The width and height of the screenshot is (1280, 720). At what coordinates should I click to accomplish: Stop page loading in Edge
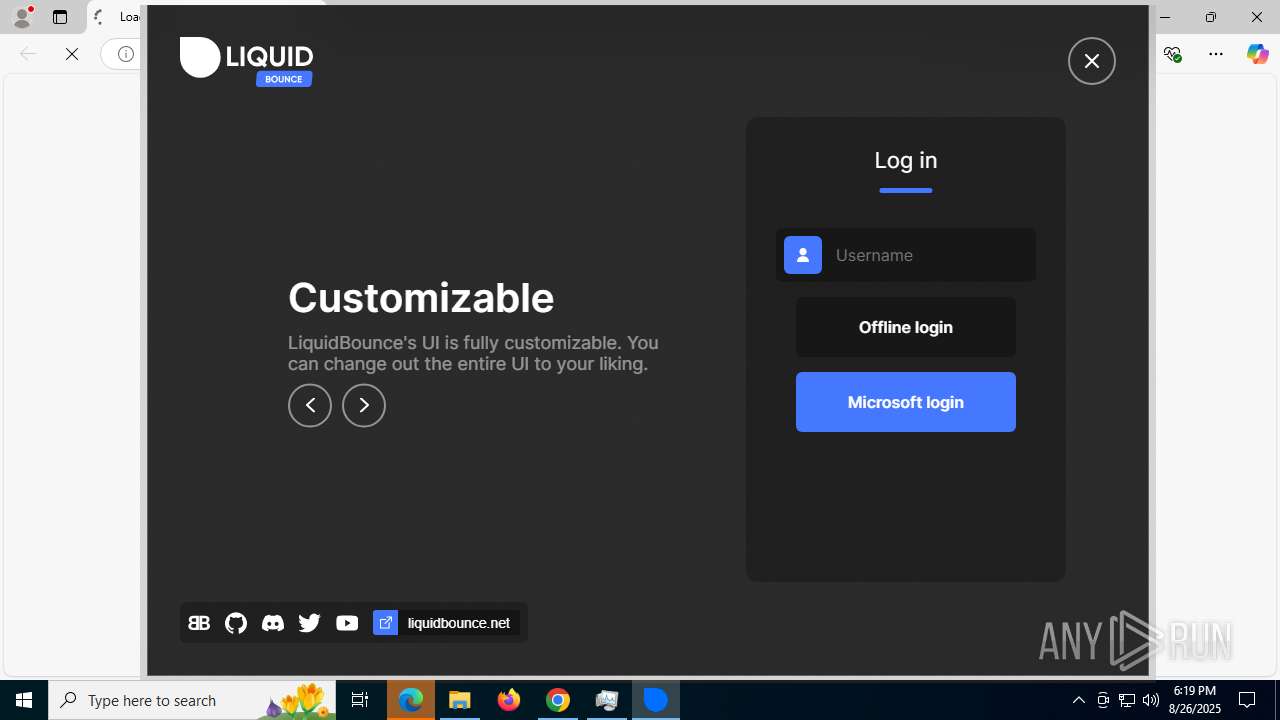coord(72,54)
